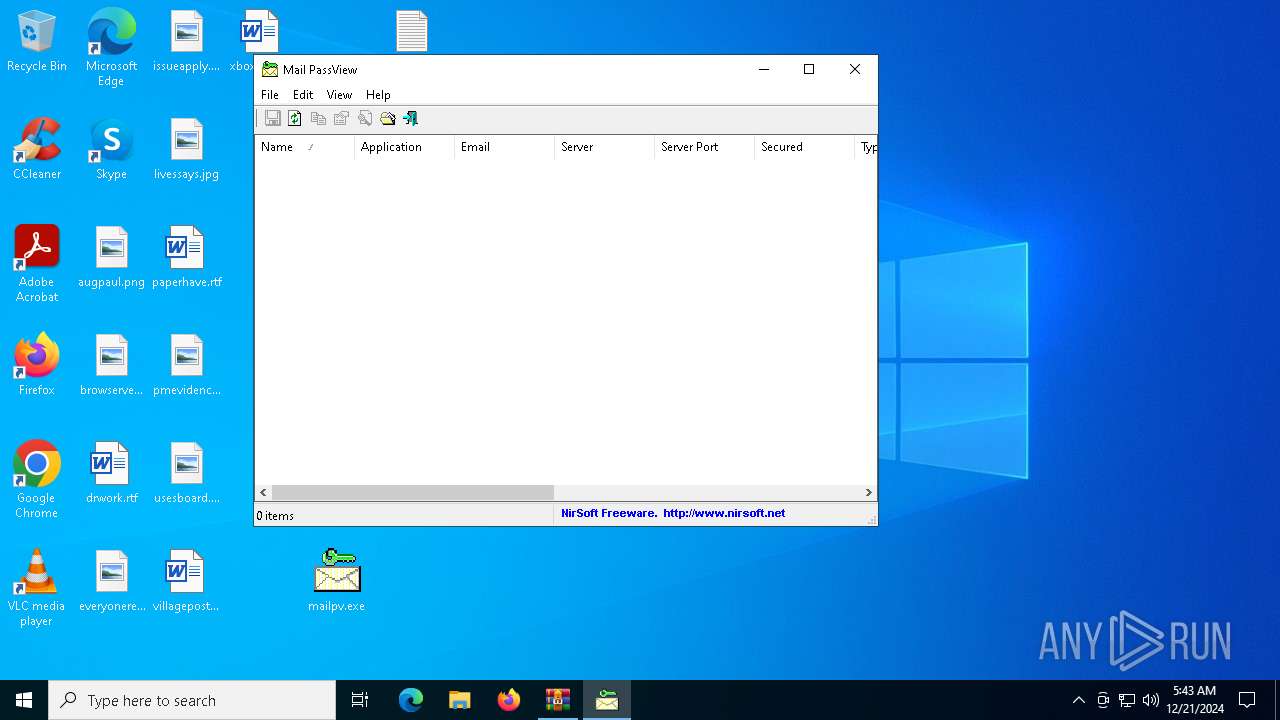Select the Microsoft Edge desktop shortcut

[x=111, y=47]
